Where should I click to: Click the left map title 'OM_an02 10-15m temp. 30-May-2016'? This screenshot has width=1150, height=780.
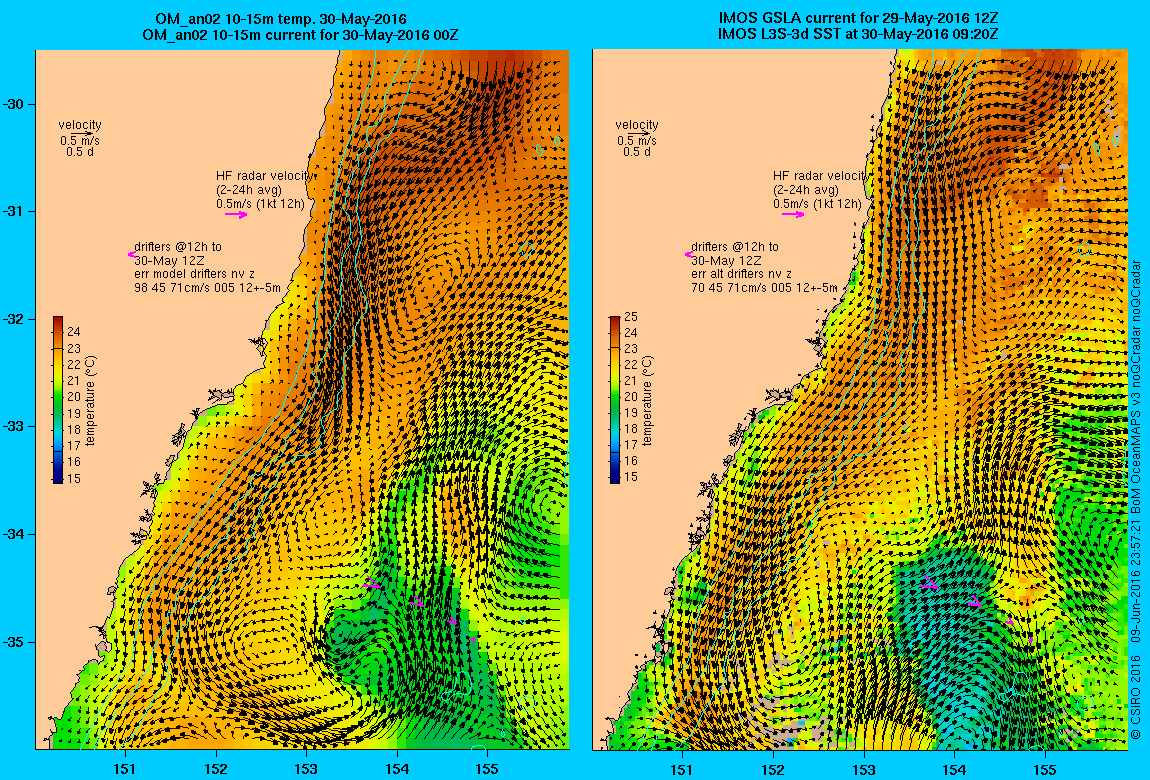pyautogui.click(x=281, y=19)
